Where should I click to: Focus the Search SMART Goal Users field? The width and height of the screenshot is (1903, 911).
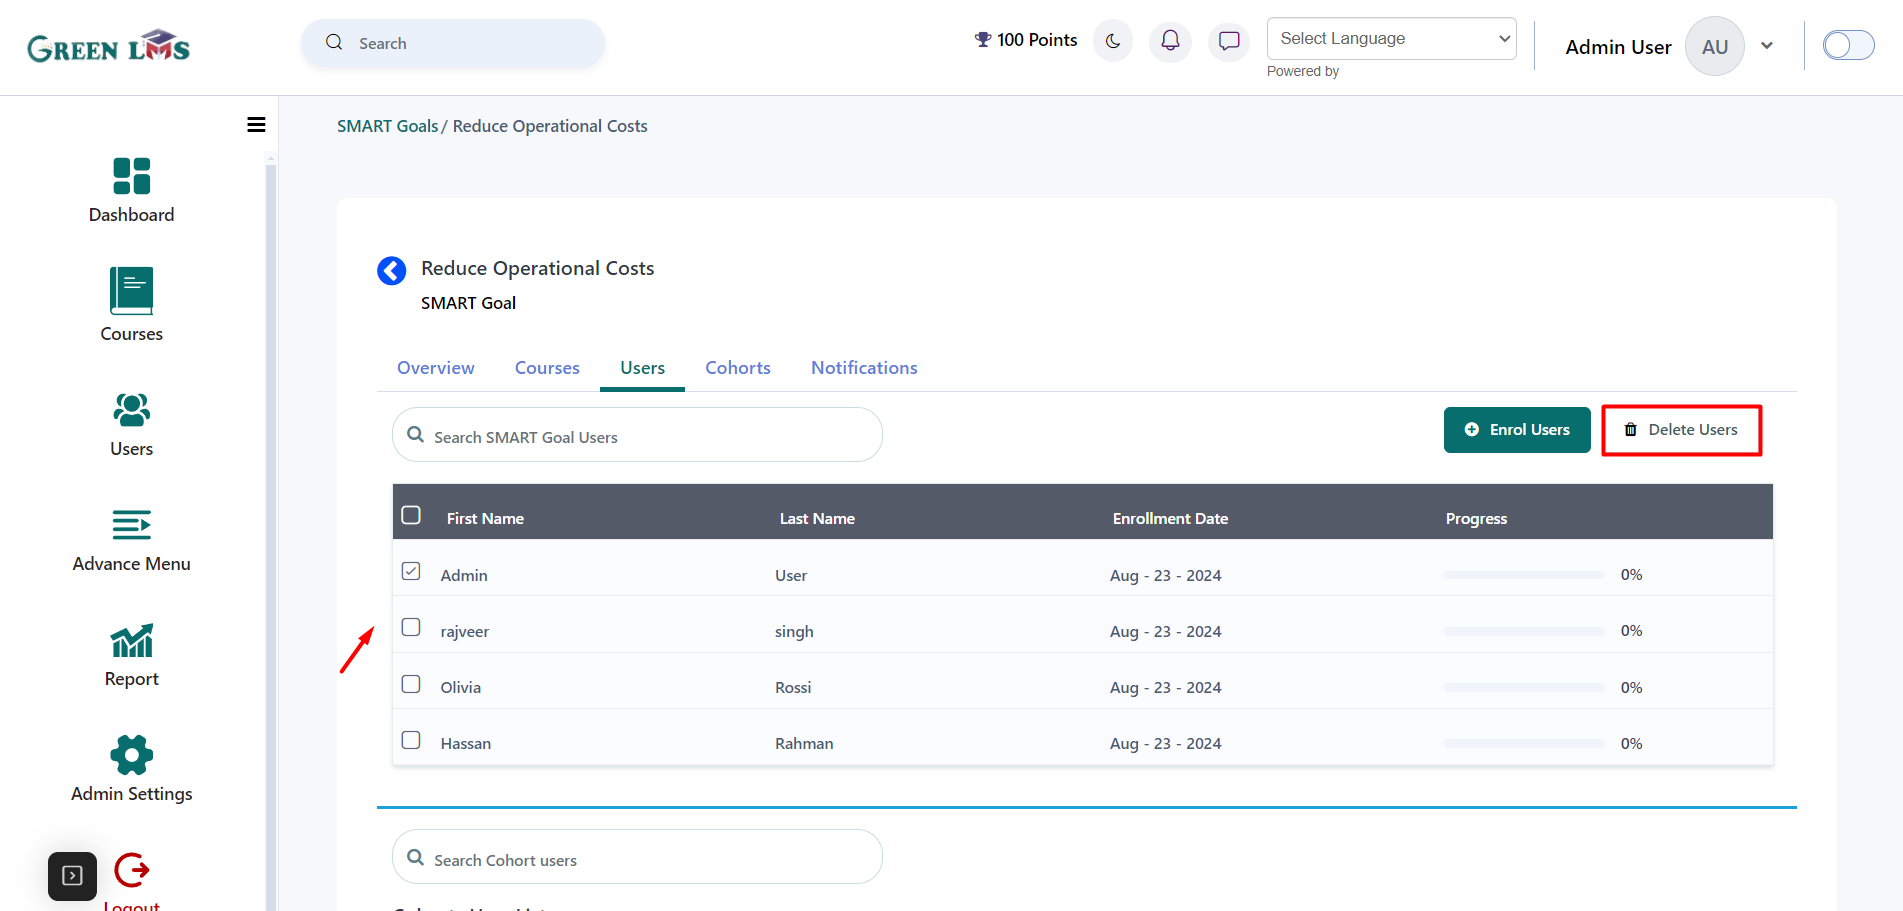pyautogui.click(x=637, y=435)
